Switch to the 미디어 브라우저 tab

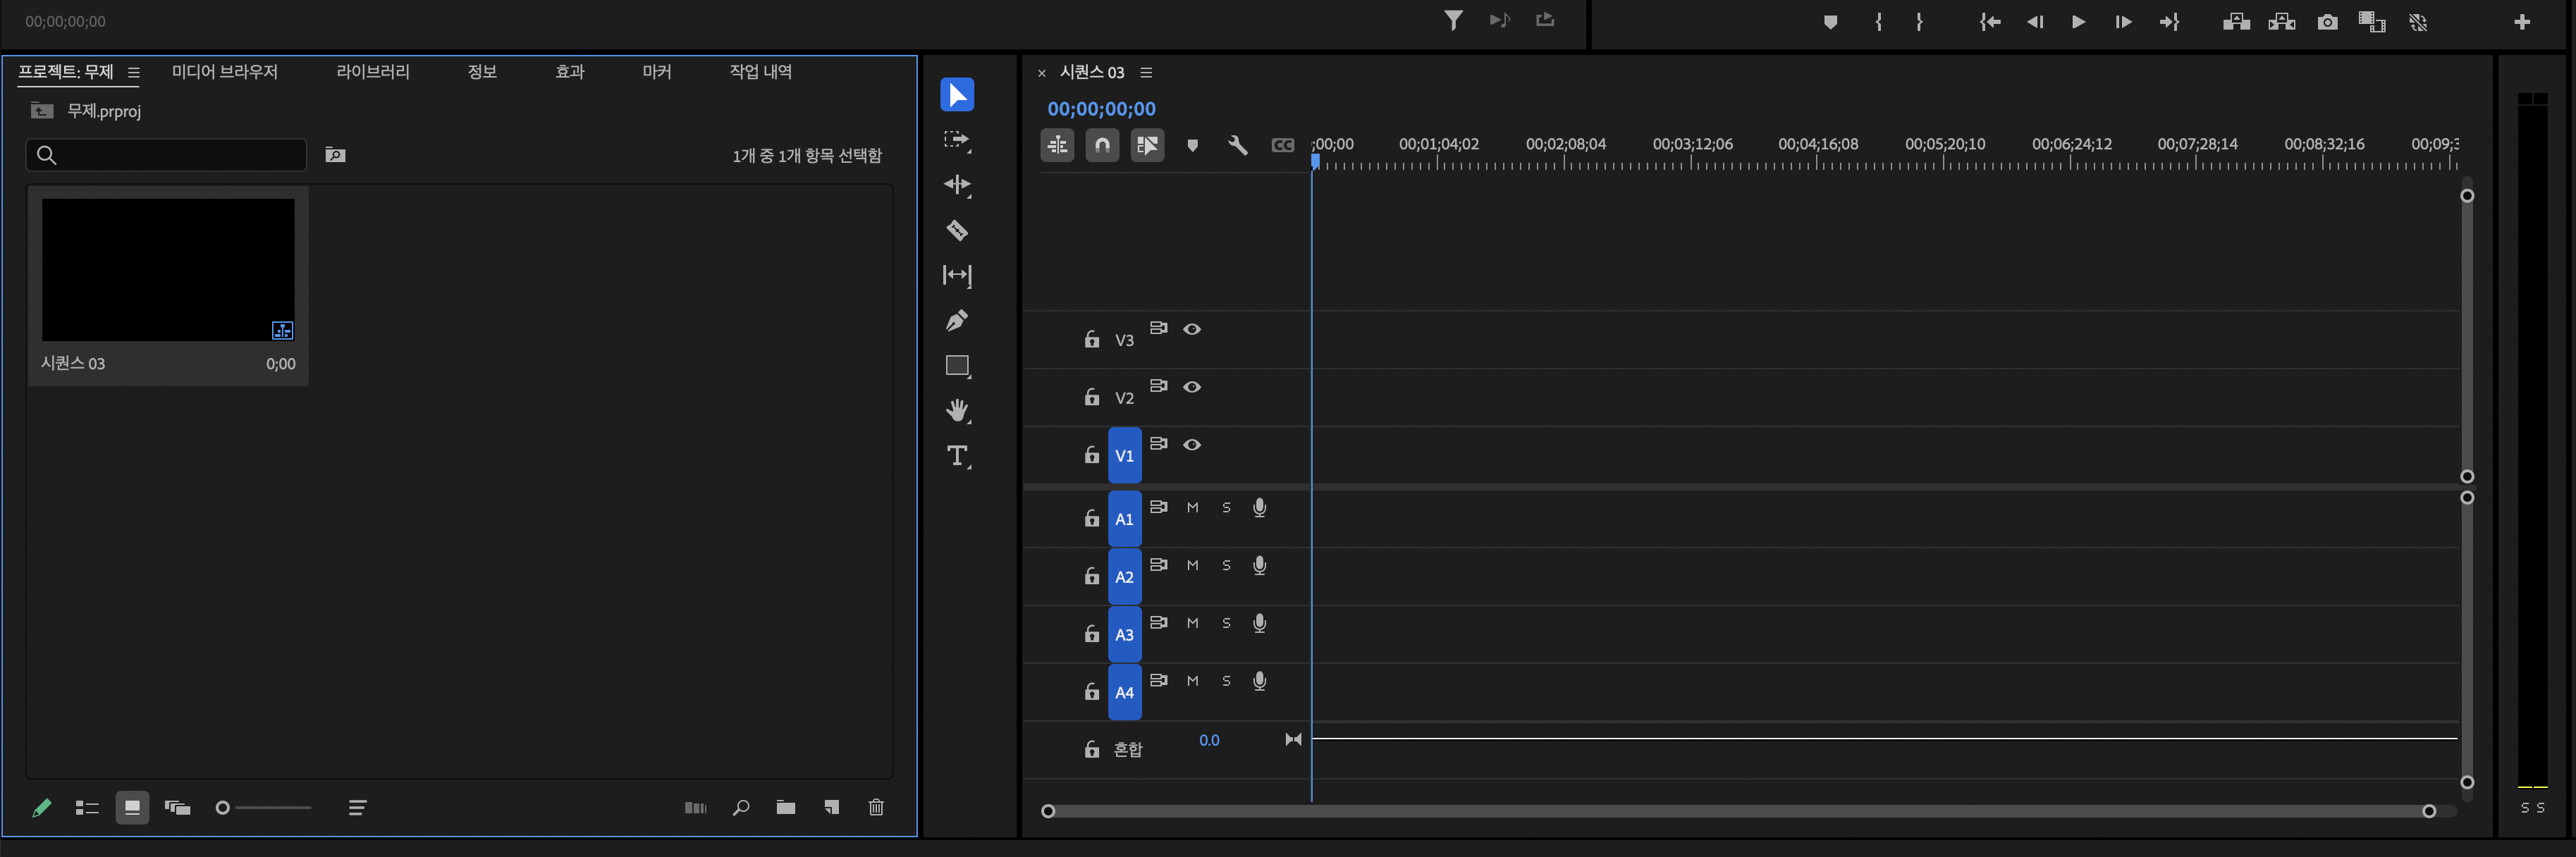coord(224,72)
